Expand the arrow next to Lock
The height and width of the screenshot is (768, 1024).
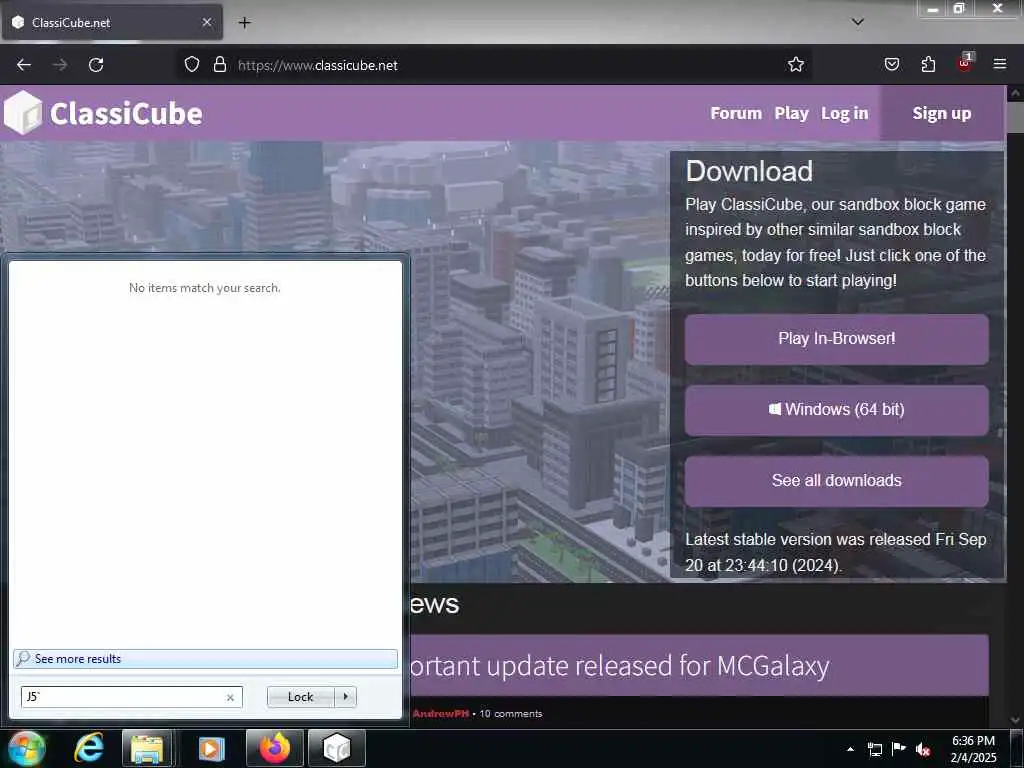(x=345, y=697)
